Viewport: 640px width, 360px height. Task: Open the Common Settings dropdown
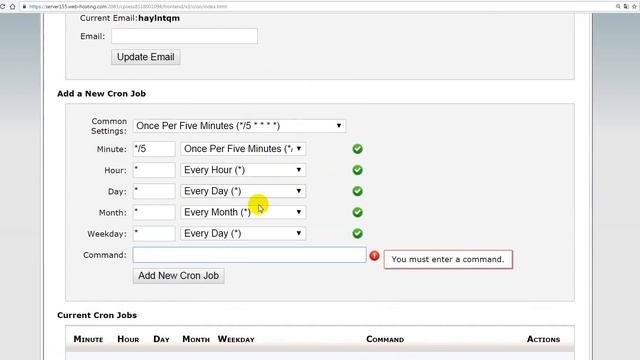point(239,126)
